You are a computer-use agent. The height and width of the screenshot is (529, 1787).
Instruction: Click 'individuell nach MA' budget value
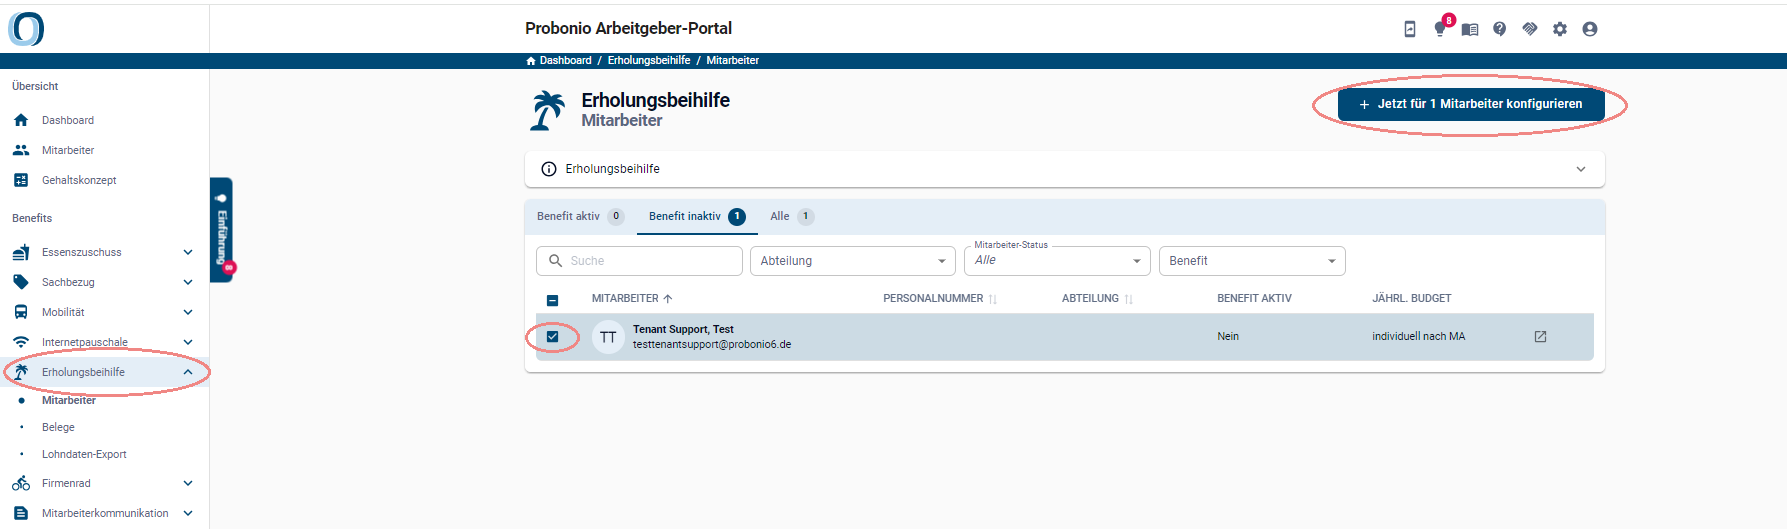click(1419, 337)
